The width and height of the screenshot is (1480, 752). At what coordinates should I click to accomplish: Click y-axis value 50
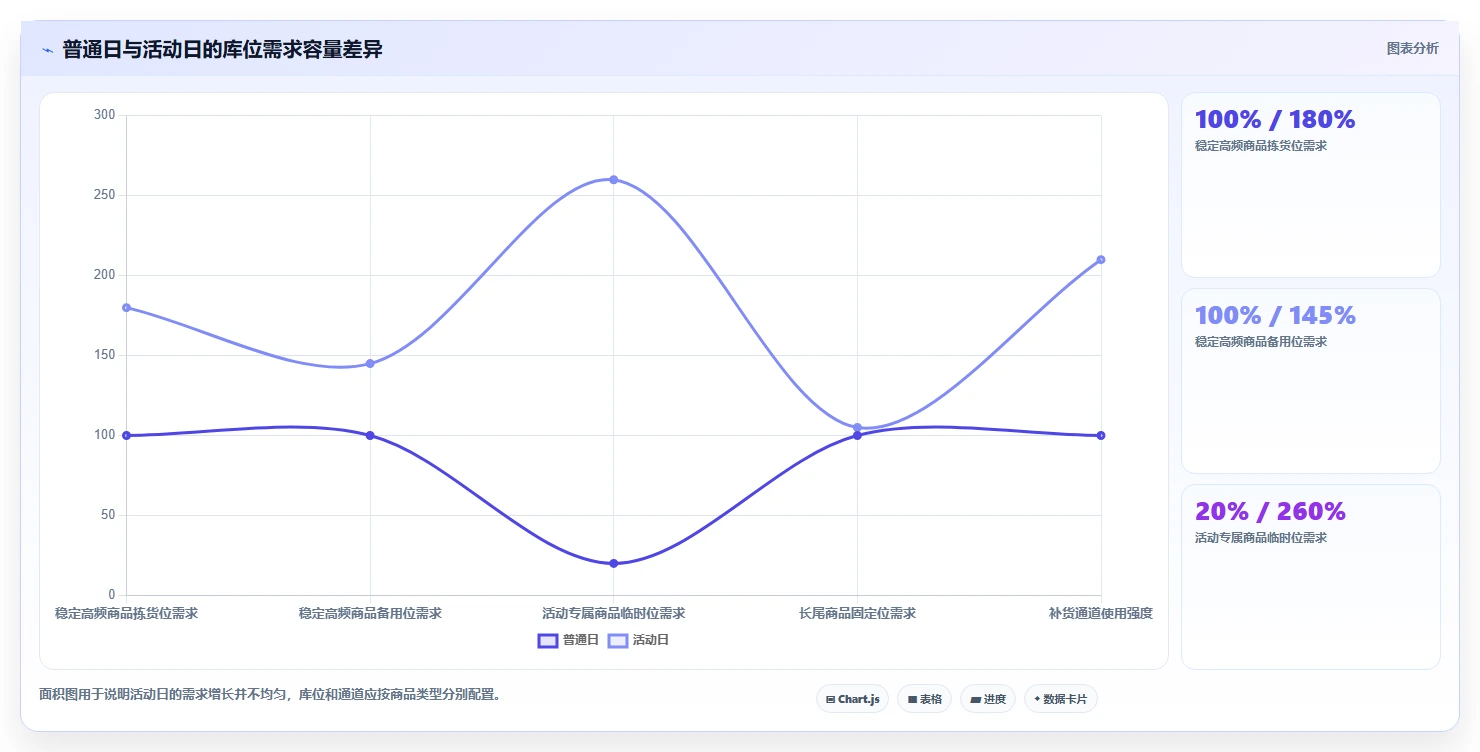108,515
